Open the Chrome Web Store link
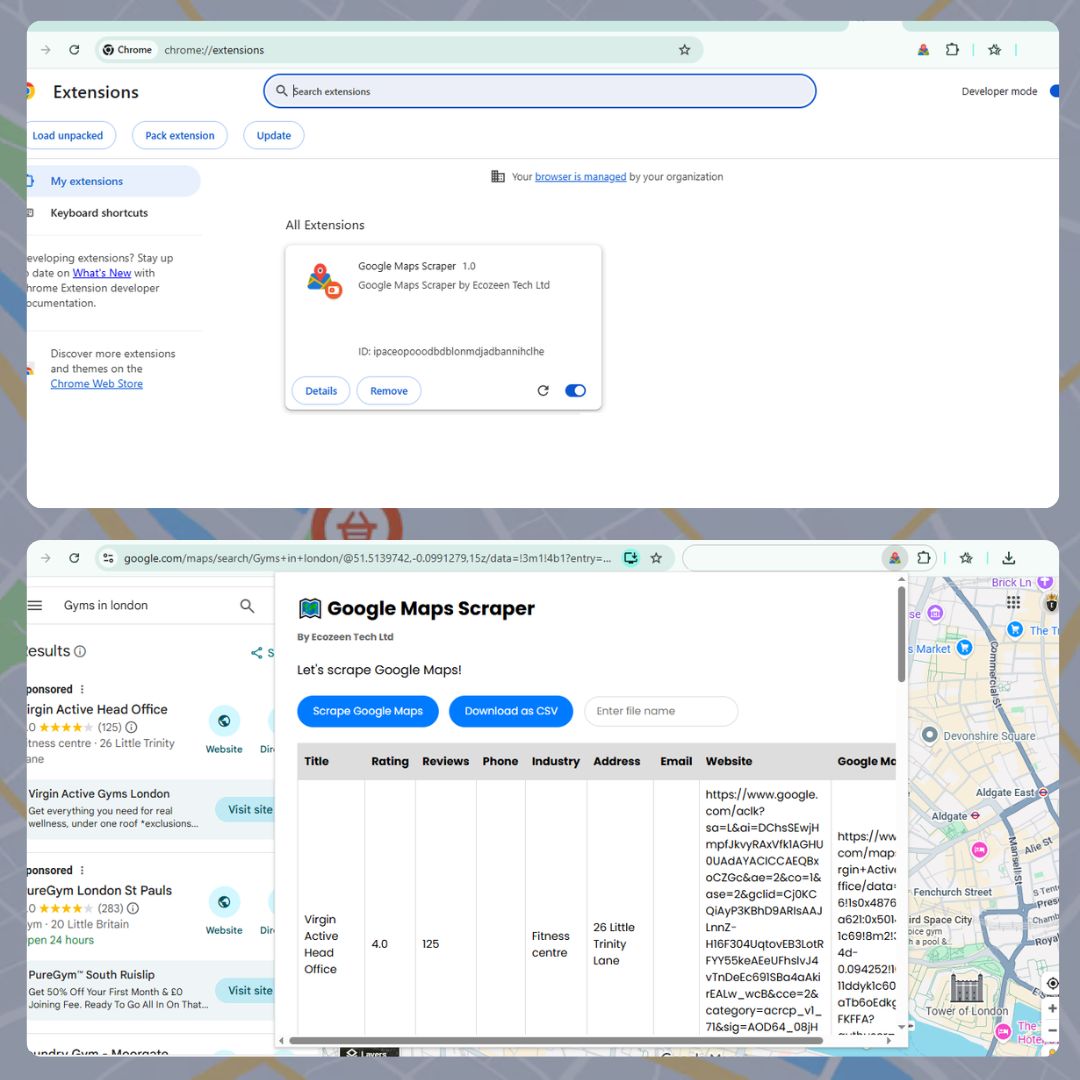1080x1080 pixels. pyautogui.click(x=96, y=384)
